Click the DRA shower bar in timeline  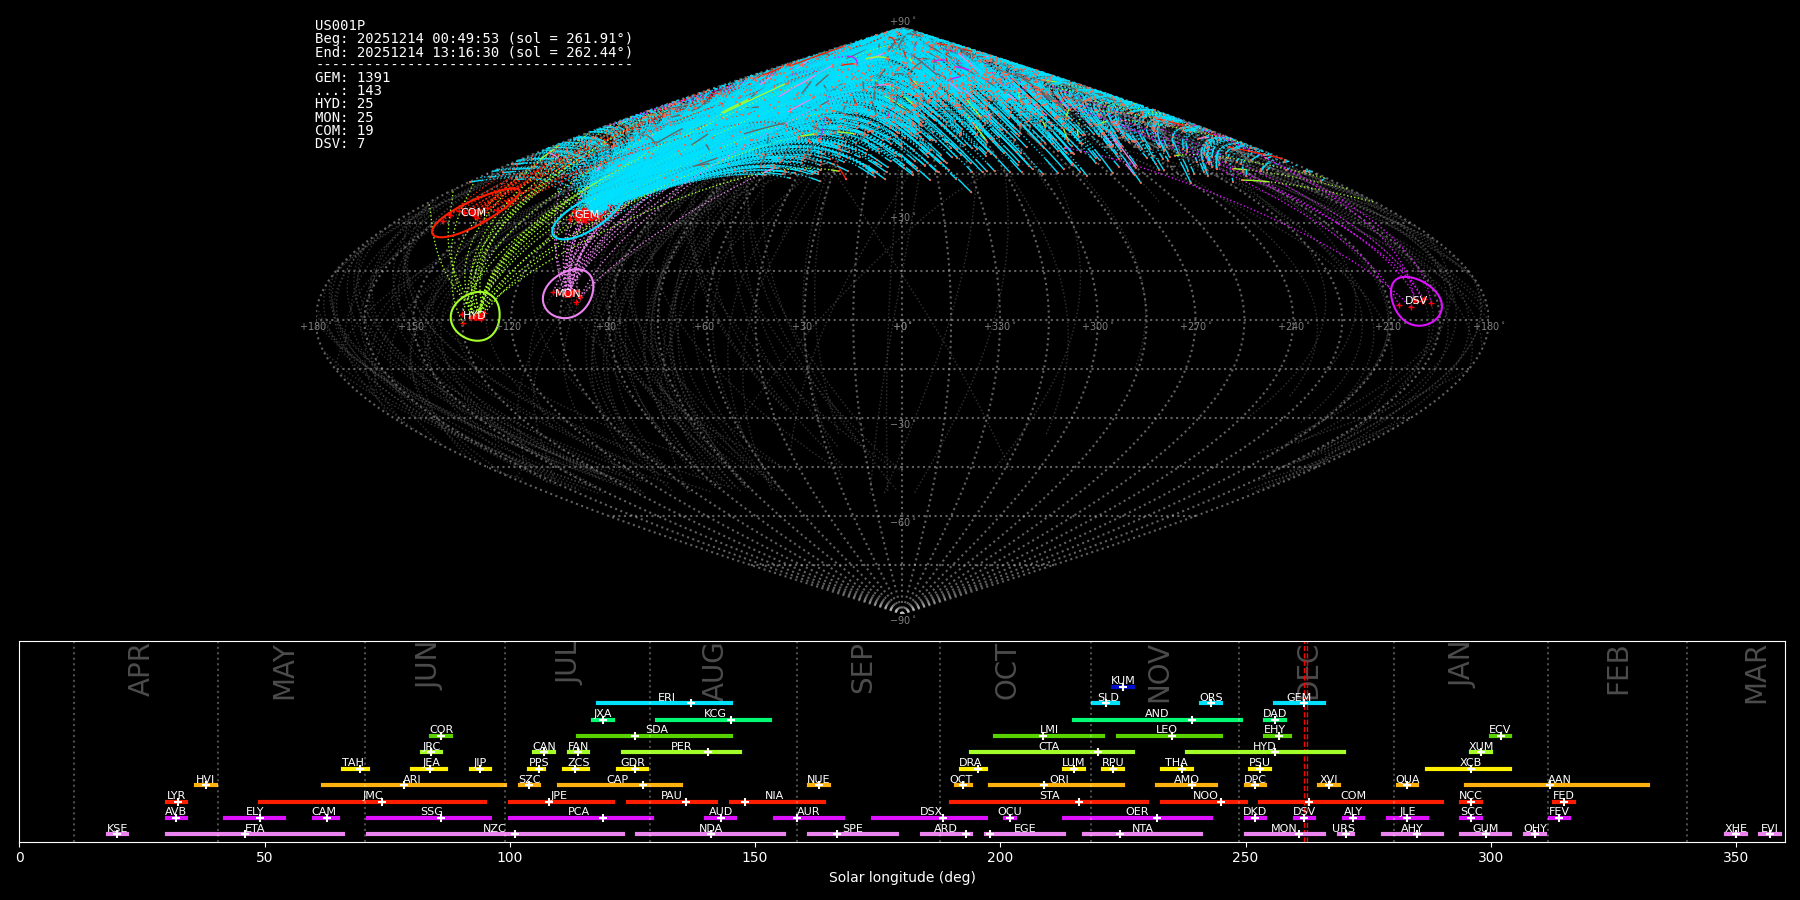point(973,769)
